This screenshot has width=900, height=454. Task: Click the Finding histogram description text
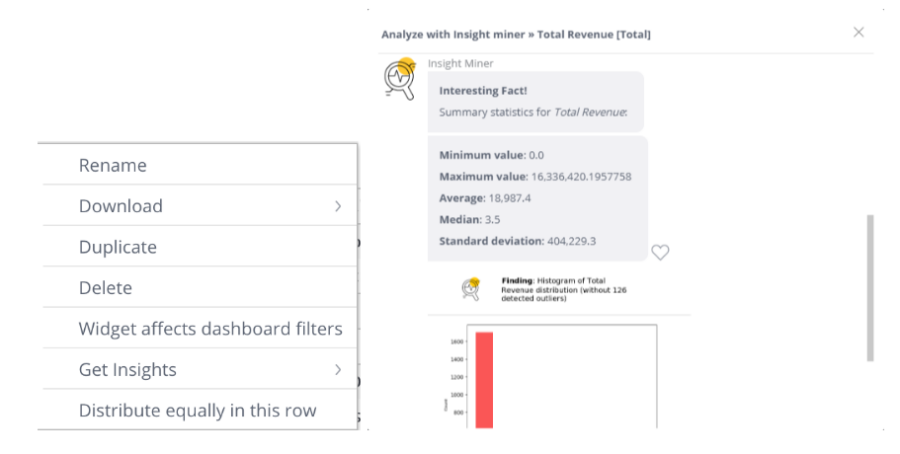click(564, 289)
